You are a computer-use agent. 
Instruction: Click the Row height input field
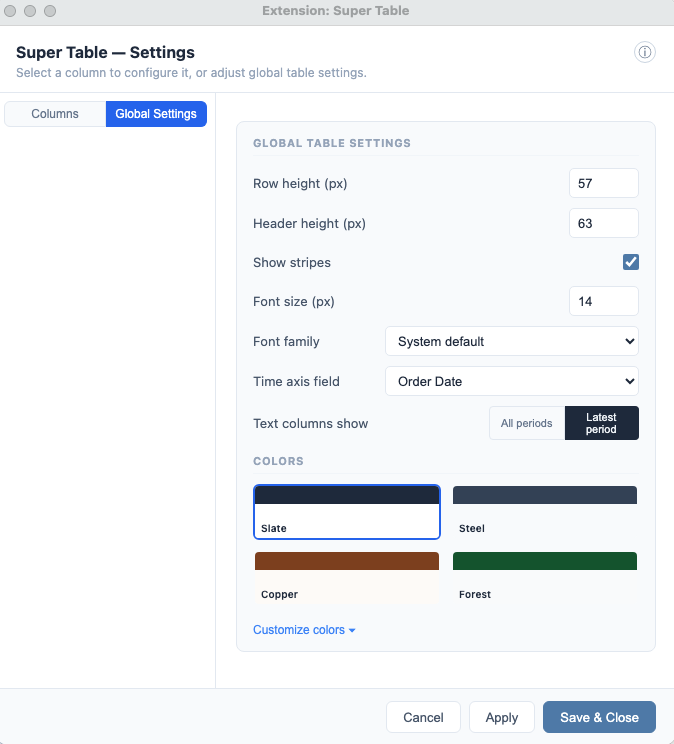604,183
